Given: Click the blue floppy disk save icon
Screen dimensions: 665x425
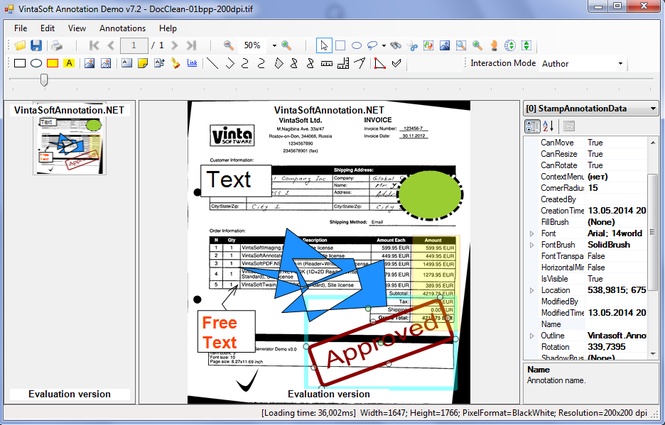Looking at the screenshot, I should click(36, 45).
